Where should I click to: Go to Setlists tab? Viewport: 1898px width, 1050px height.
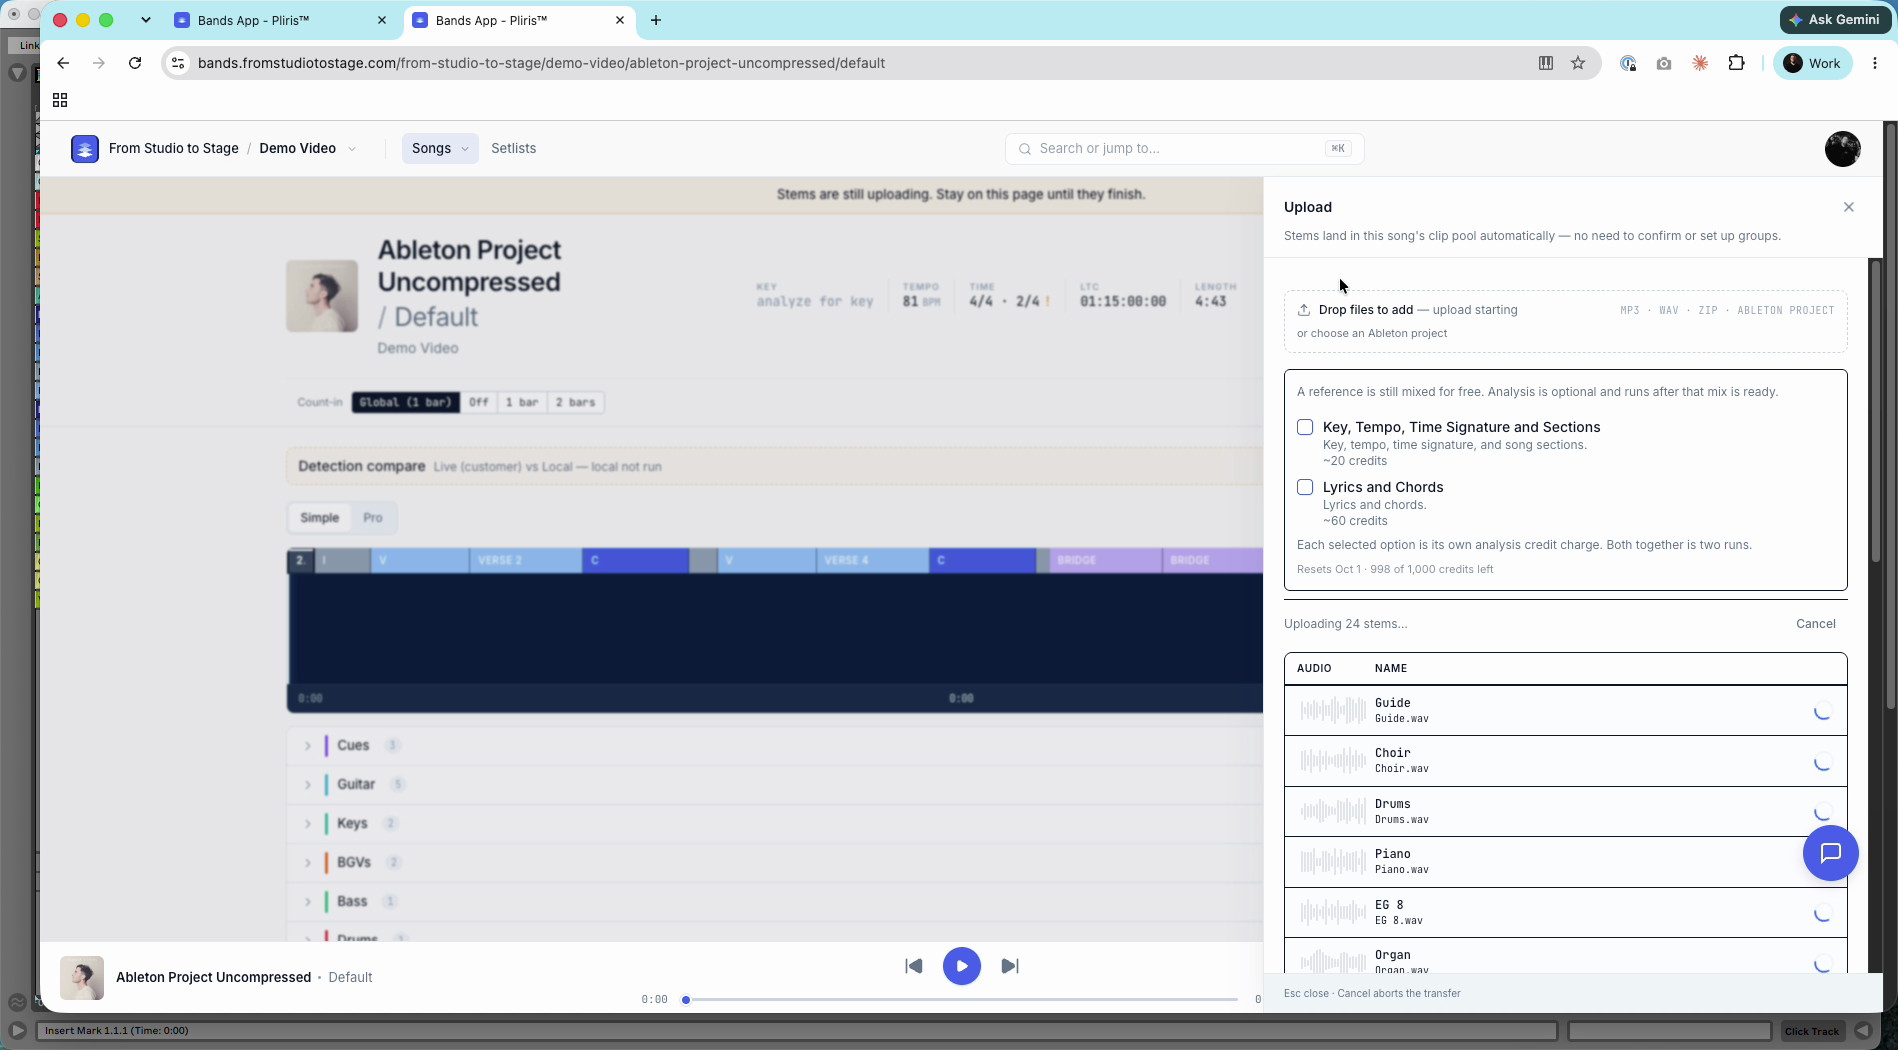[x=513, y=148]
